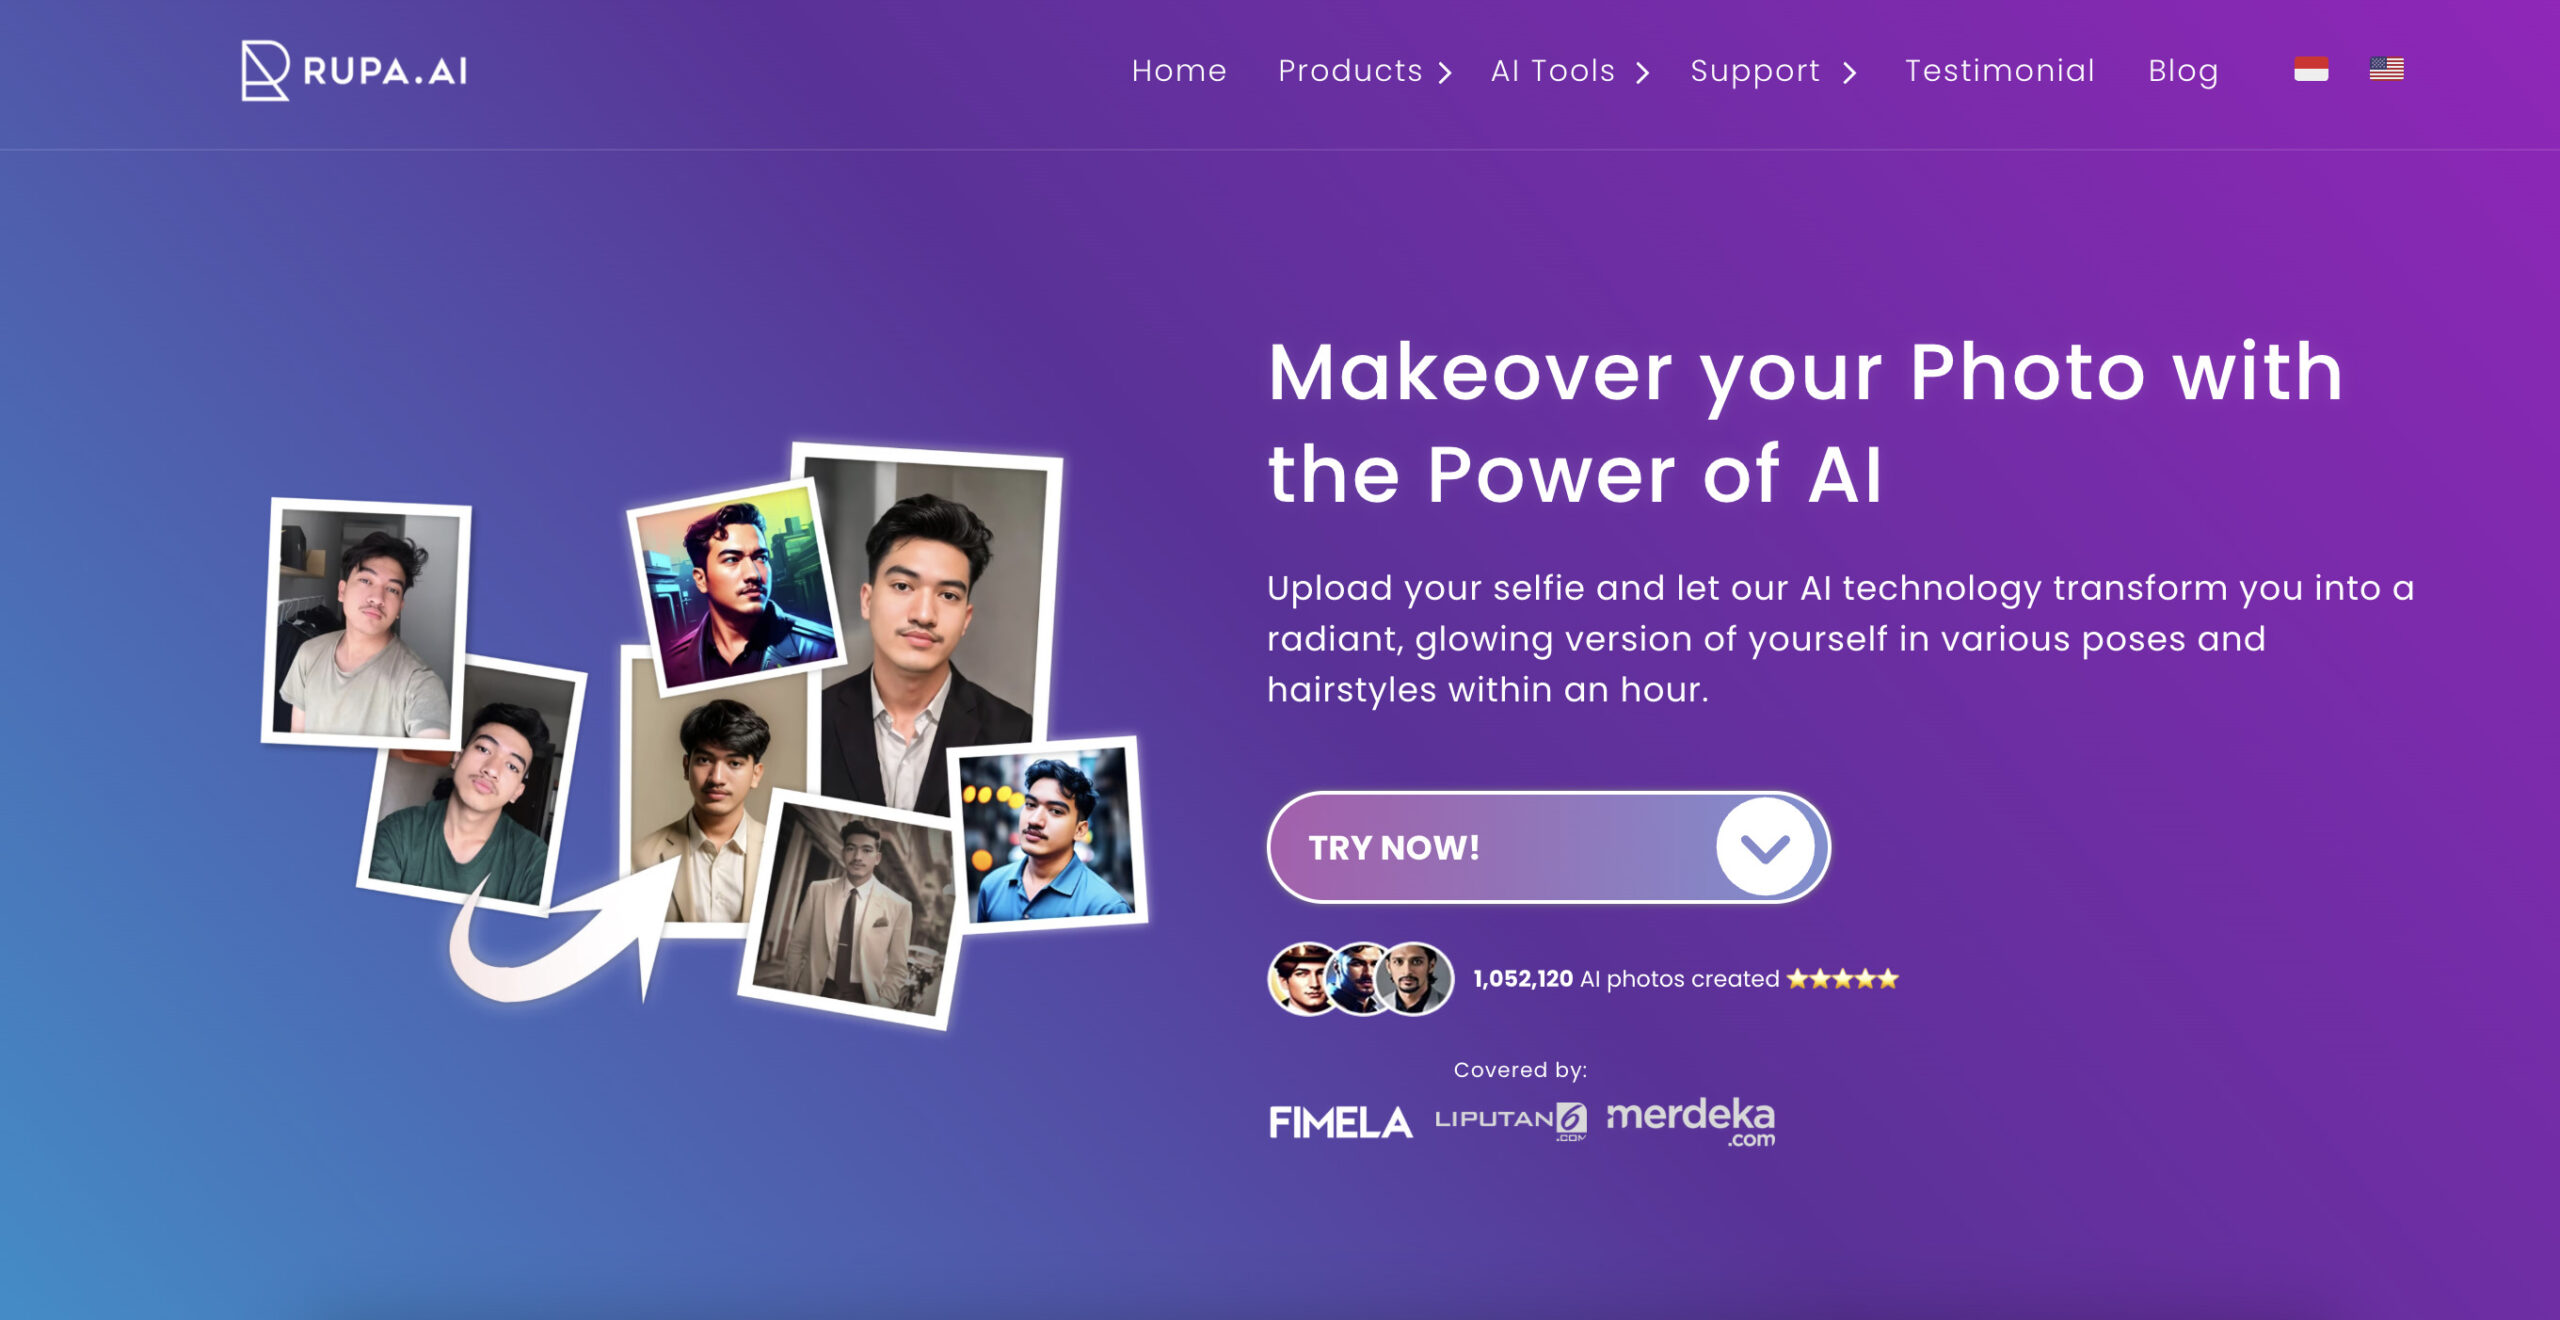Open the merdeka.com logo
The width and height of the screenshot is (2560, 1320).
point(1691,1122)
